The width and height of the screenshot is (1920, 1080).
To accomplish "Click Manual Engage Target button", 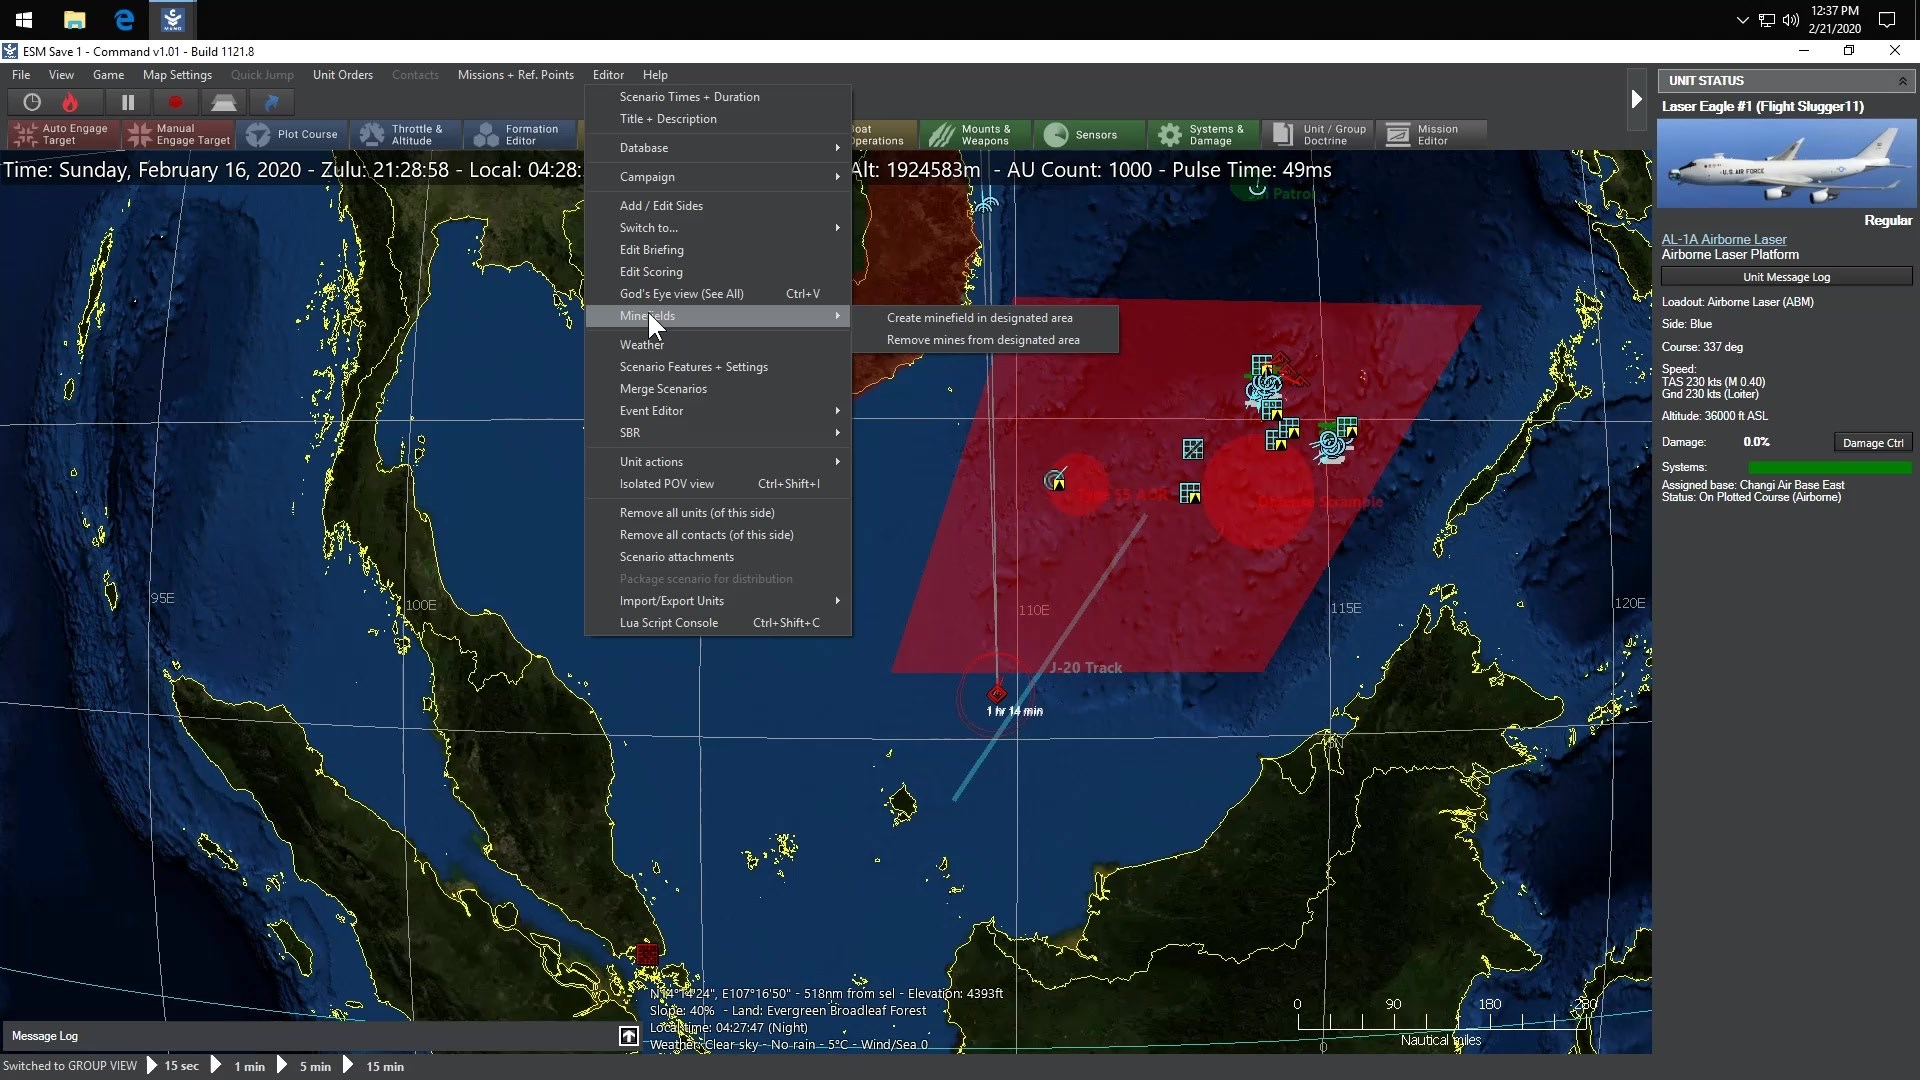I will coord(179,134).
